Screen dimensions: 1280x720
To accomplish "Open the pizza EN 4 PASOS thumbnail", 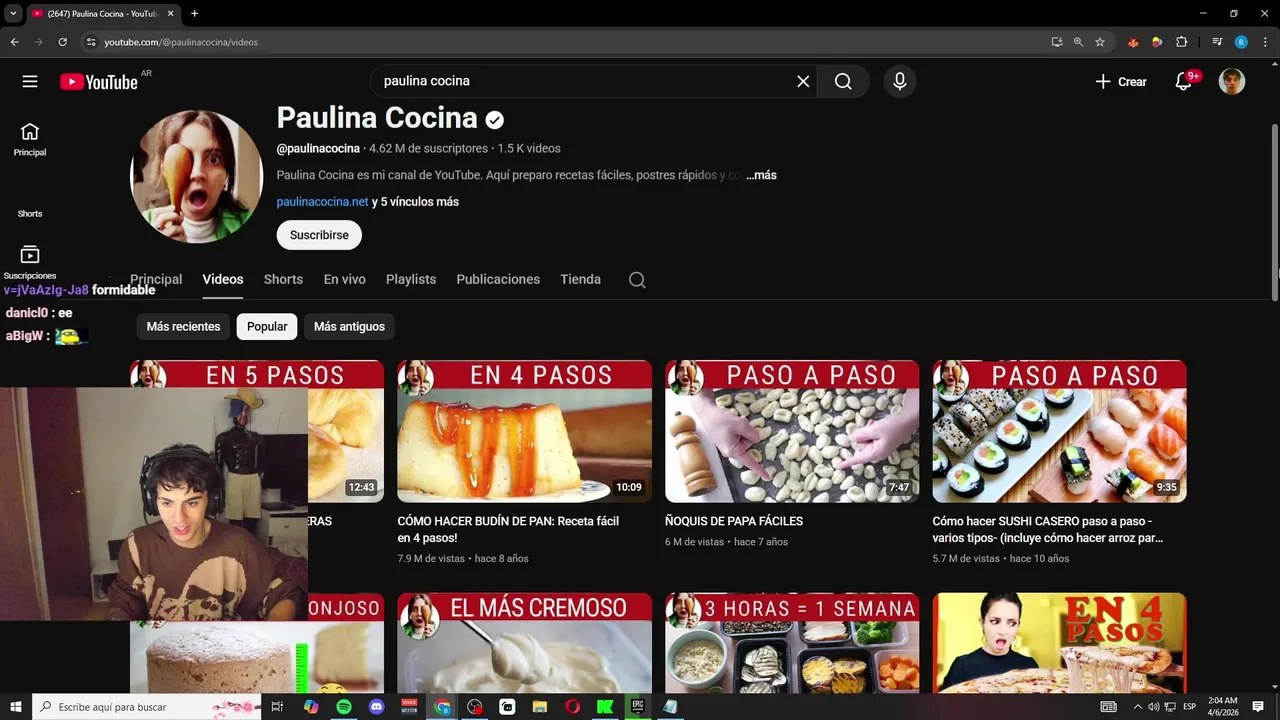I will click(1059, 643).
